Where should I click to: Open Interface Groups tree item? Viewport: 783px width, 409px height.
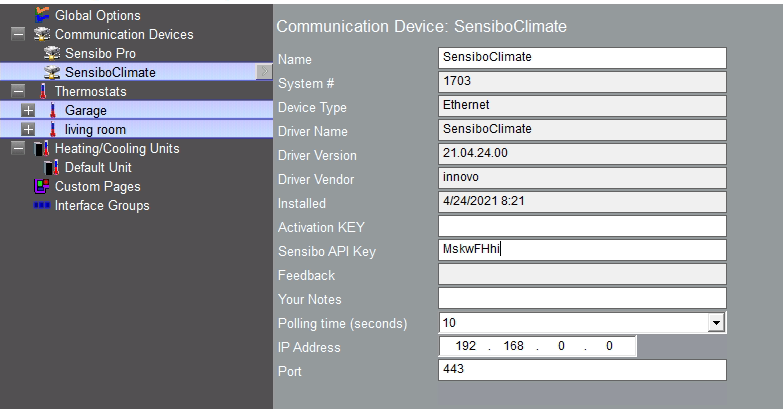tap(102, 205)
